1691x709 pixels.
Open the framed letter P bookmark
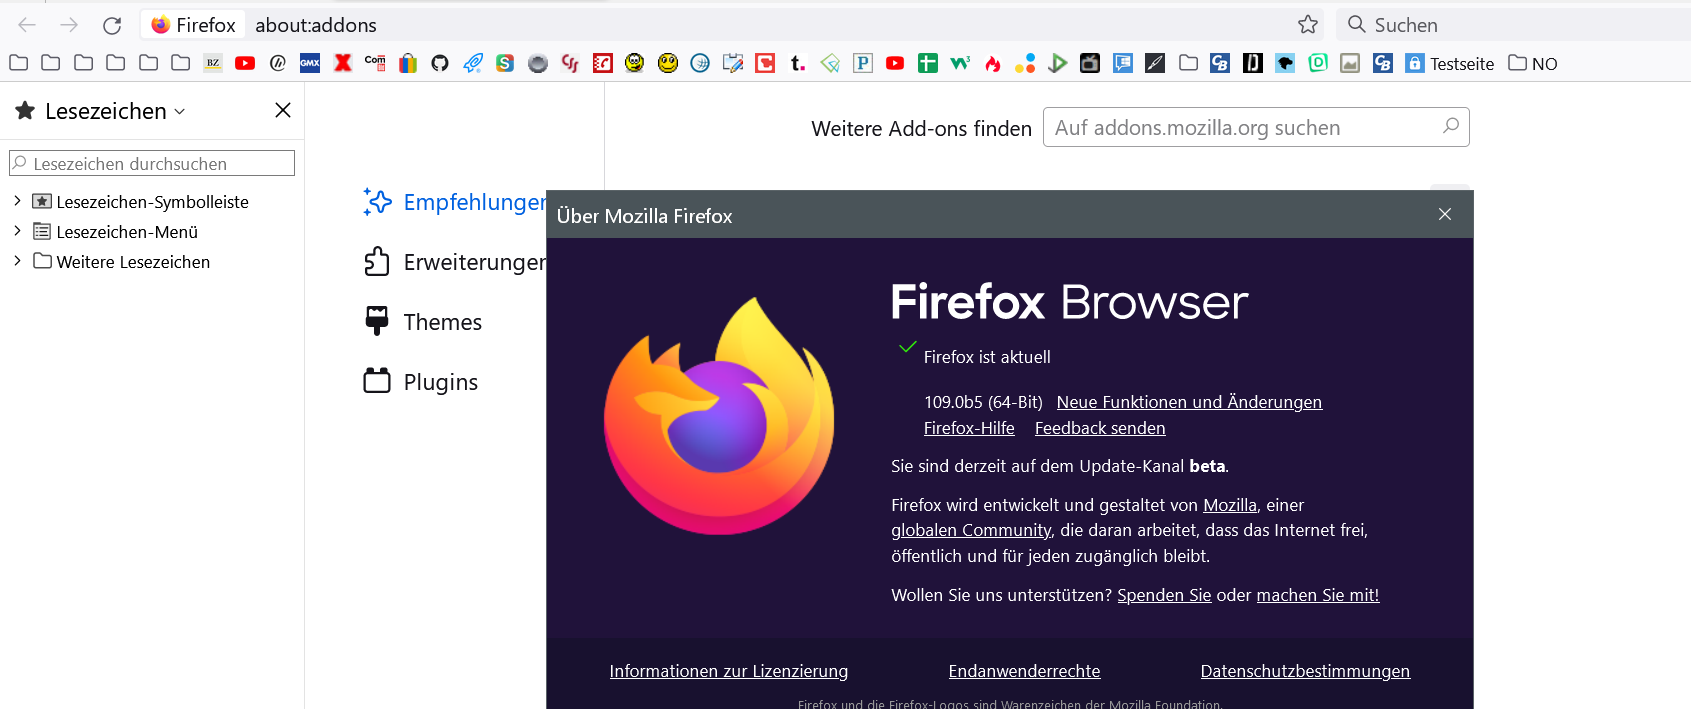point(863,63)
